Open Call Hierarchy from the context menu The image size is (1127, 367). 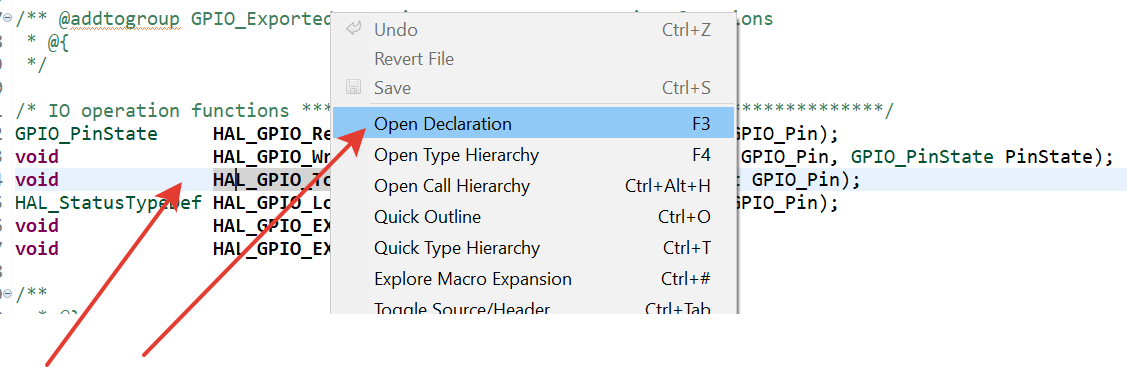[x=533, y=186]
